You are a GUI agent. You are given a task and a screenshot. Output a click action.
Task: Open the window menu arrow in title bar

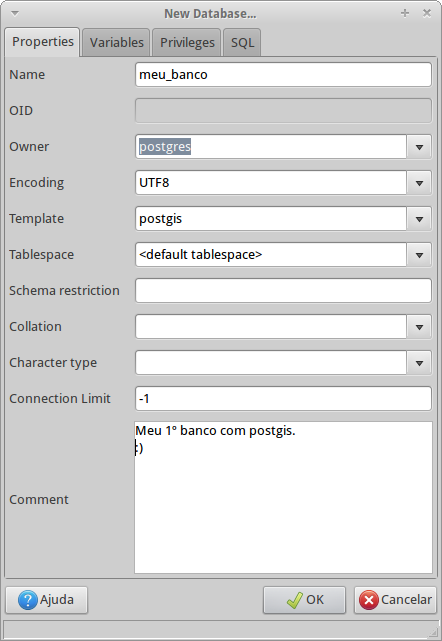(x=15, y=13)
